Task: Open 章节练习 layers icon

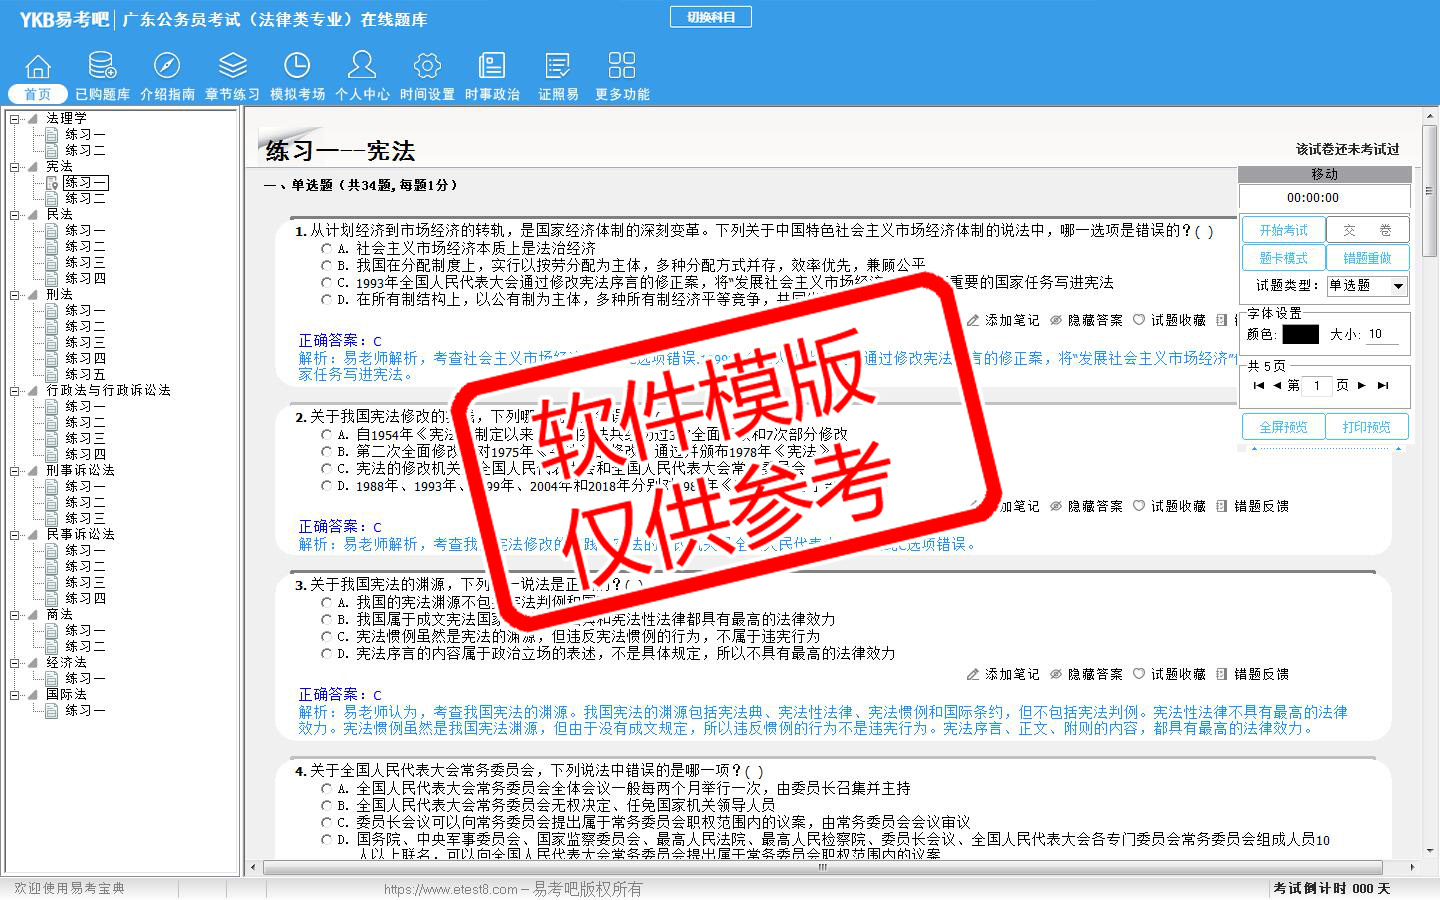Action: 232,66
